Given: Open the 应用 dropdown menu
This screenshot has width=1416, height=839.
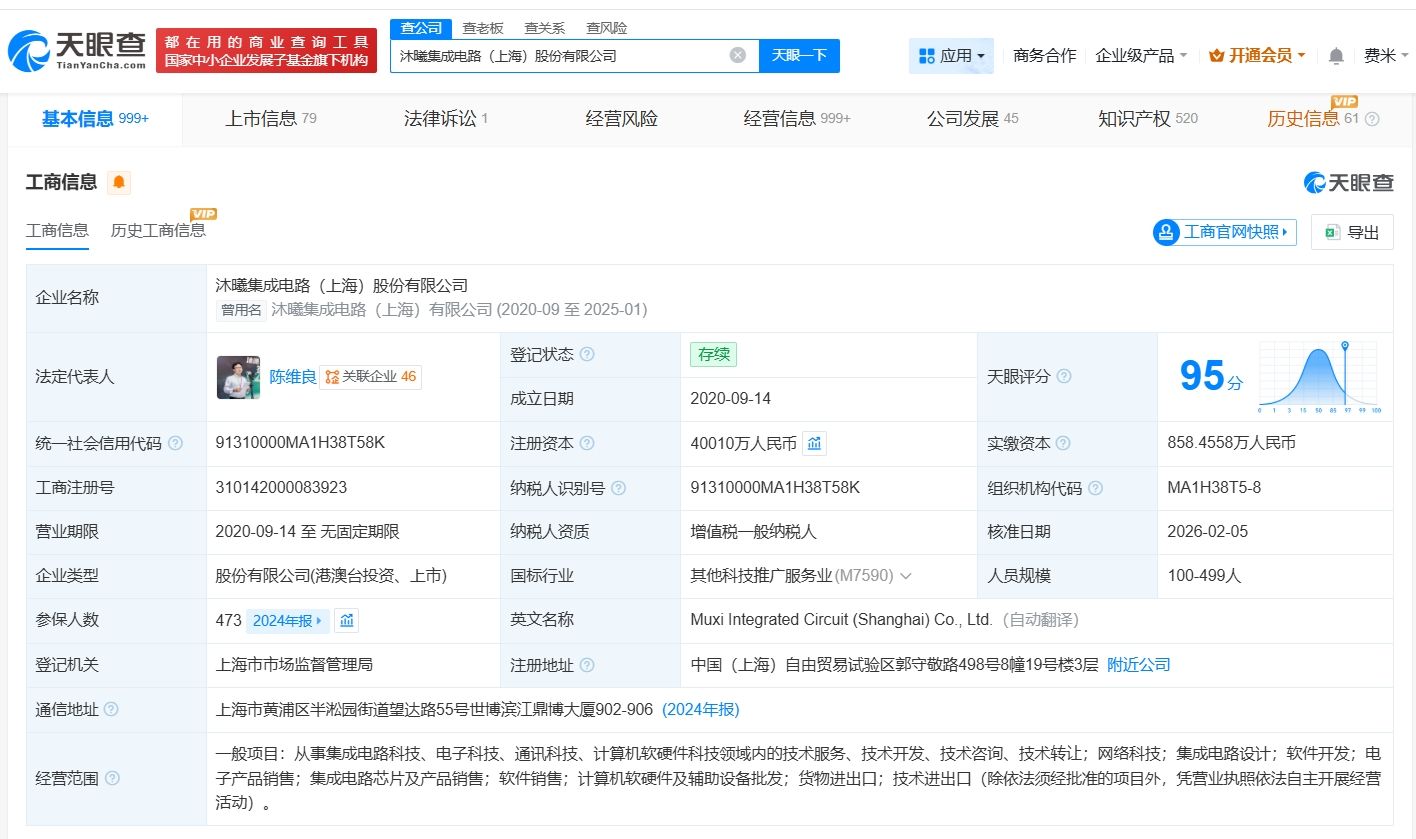Looking at the screenshot, I should (951, 56).
